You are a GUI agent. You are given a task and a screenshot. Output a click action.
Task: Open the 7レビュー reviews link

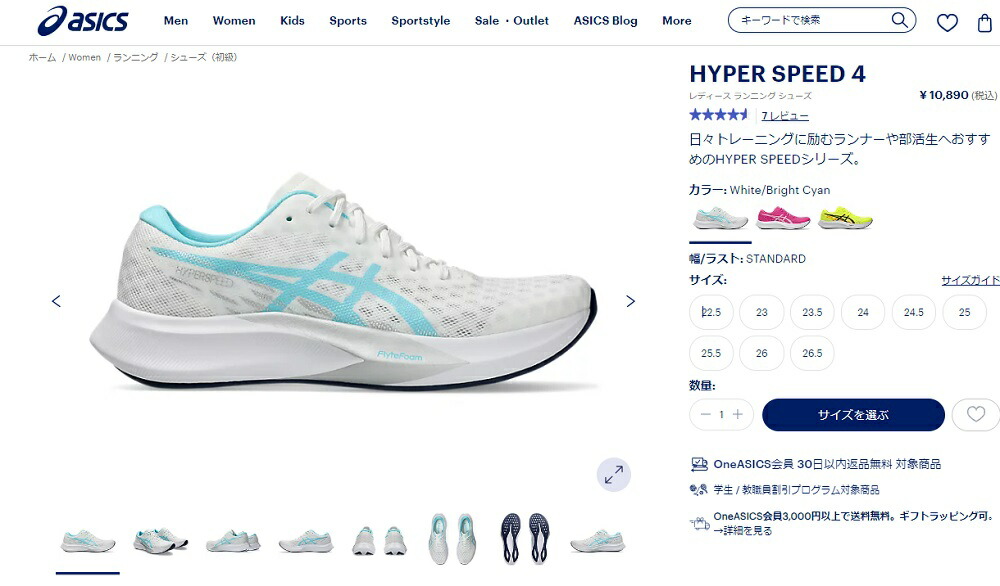(785, 116)
